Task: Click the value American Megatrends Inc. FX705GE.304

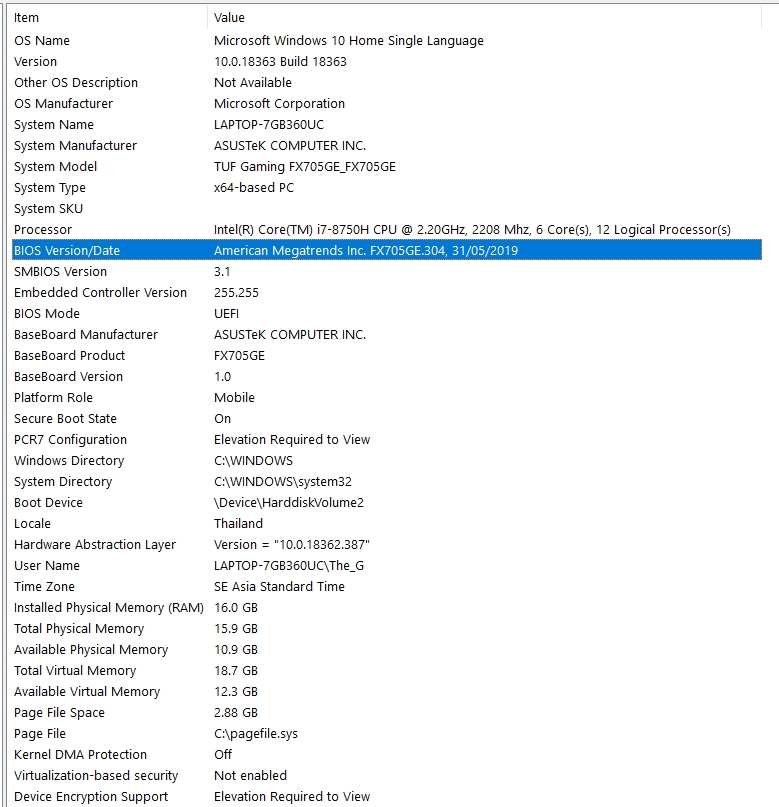Action: click(x=366, y=251)
